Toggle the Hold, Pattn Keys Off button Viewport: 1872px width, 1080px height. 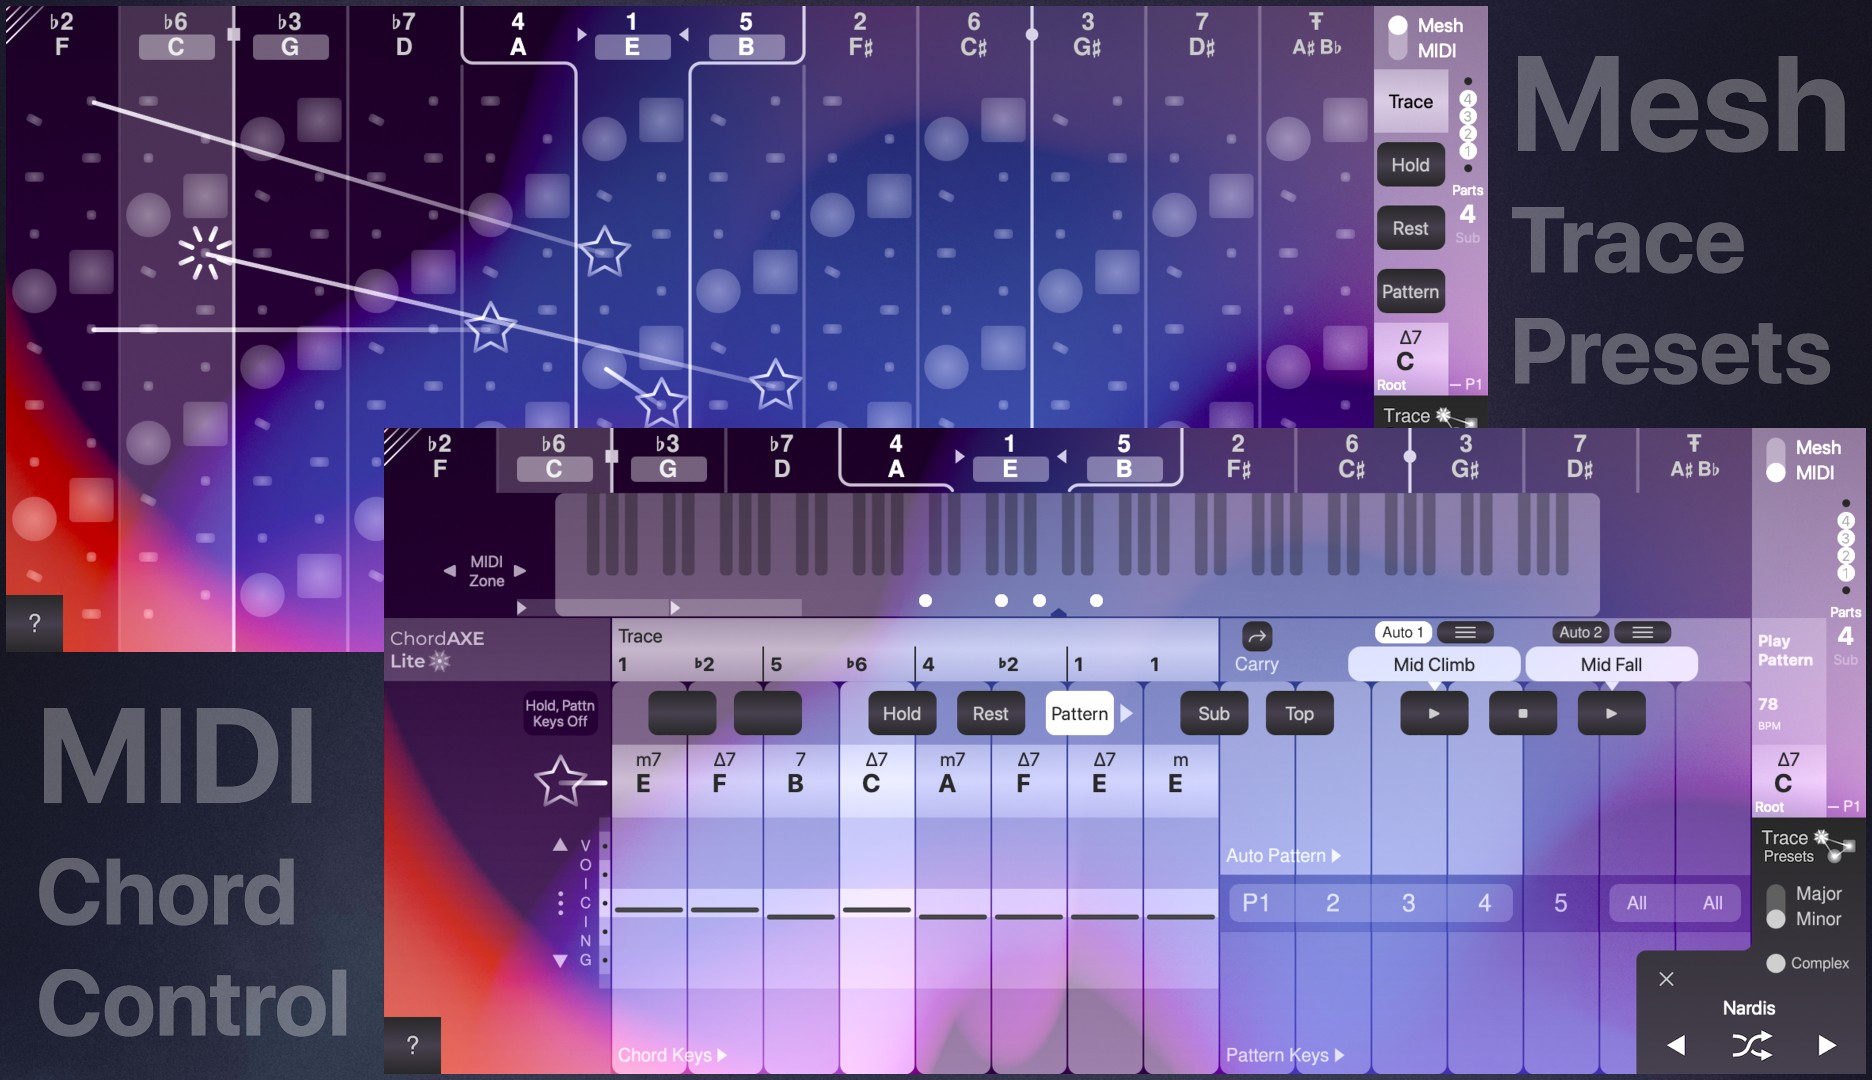[560, 713]
